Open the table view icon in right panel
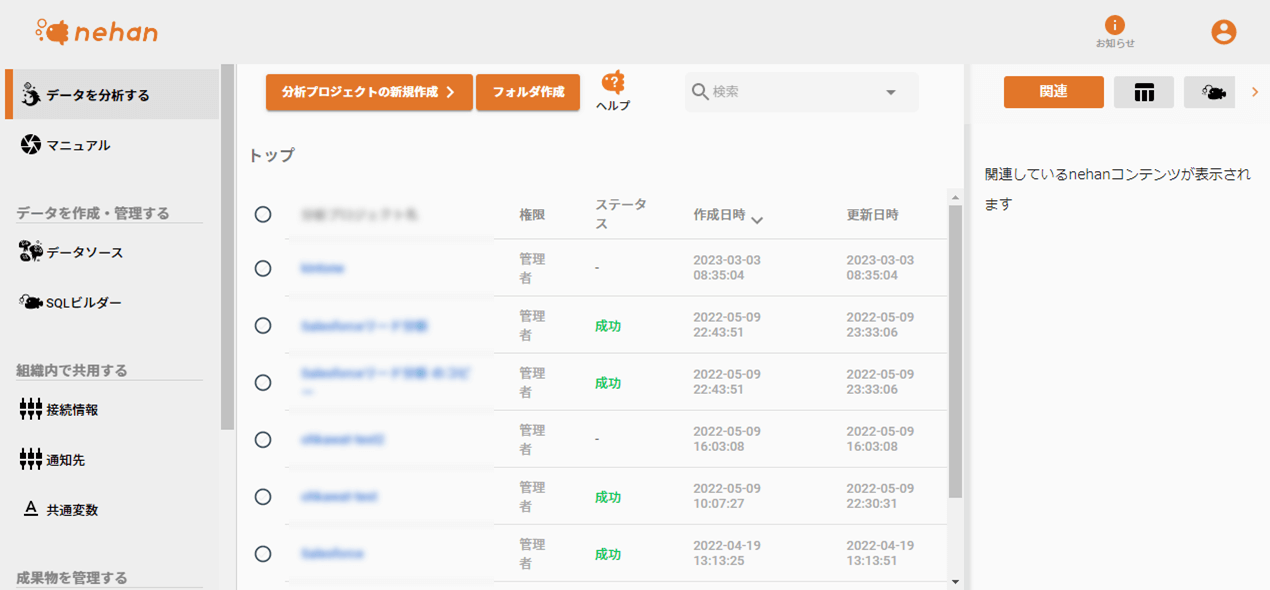The image size is (1270, 590). 1144,92
